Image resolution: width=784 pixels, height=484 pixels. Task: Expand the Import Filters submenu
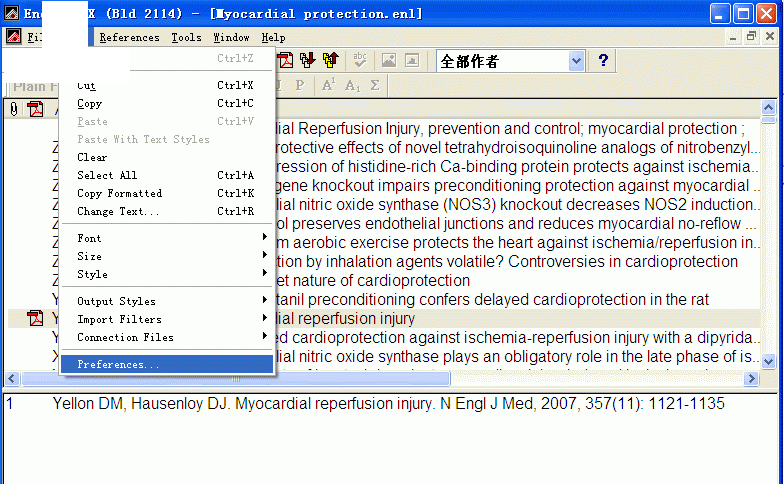(166, 319)
